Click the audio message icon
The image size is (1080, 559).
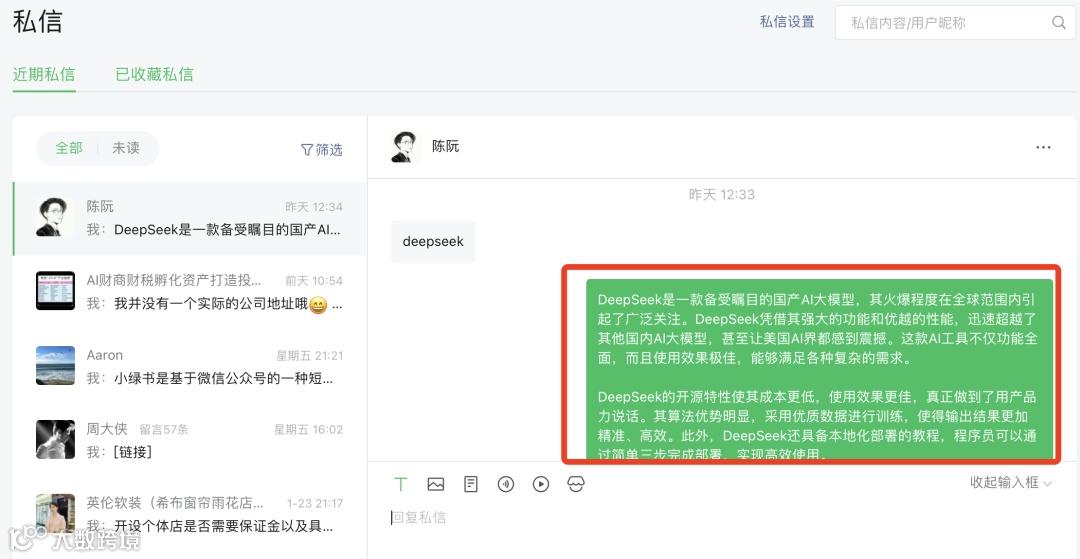point(506,484)
